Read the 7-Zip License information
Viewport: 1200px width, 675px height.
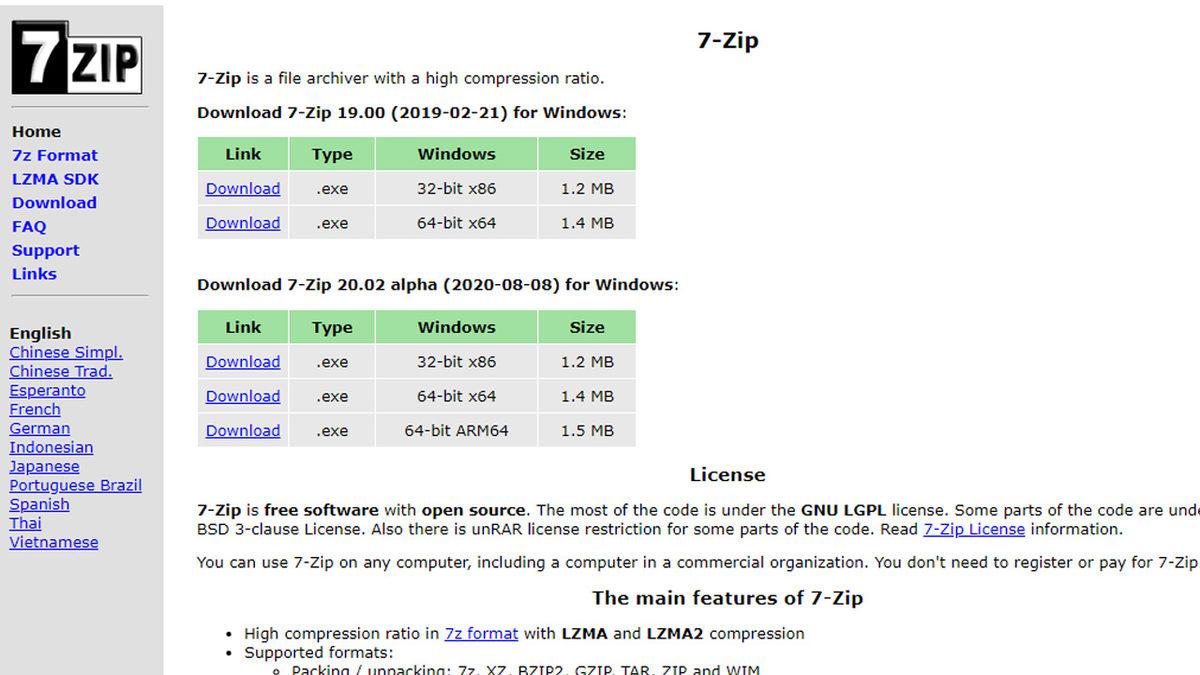point(973,529)
